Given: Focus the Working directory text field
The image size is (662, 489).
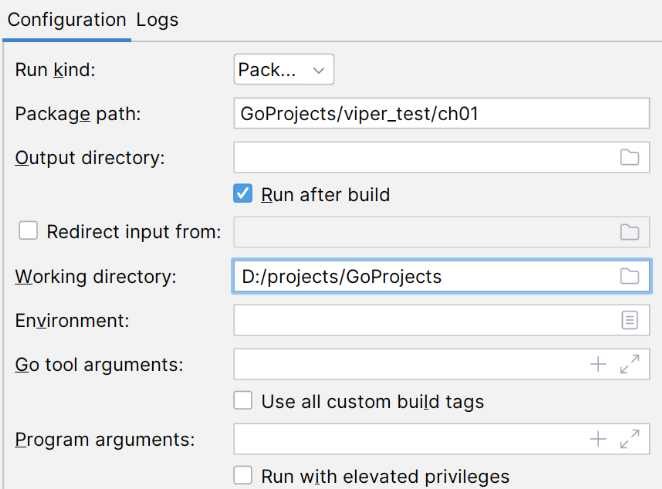Looking at the screenshot, I should click(x=425, y=277).
